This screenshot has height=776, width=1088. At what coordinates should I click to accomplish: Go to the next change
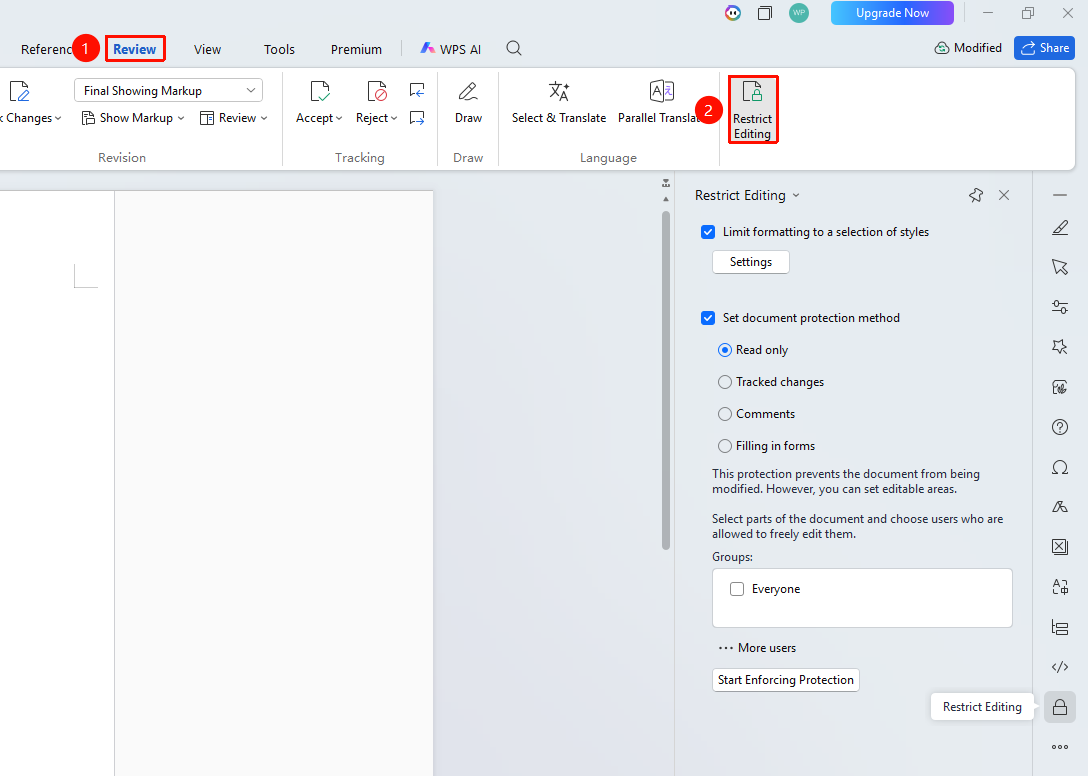tap(417, 118)
